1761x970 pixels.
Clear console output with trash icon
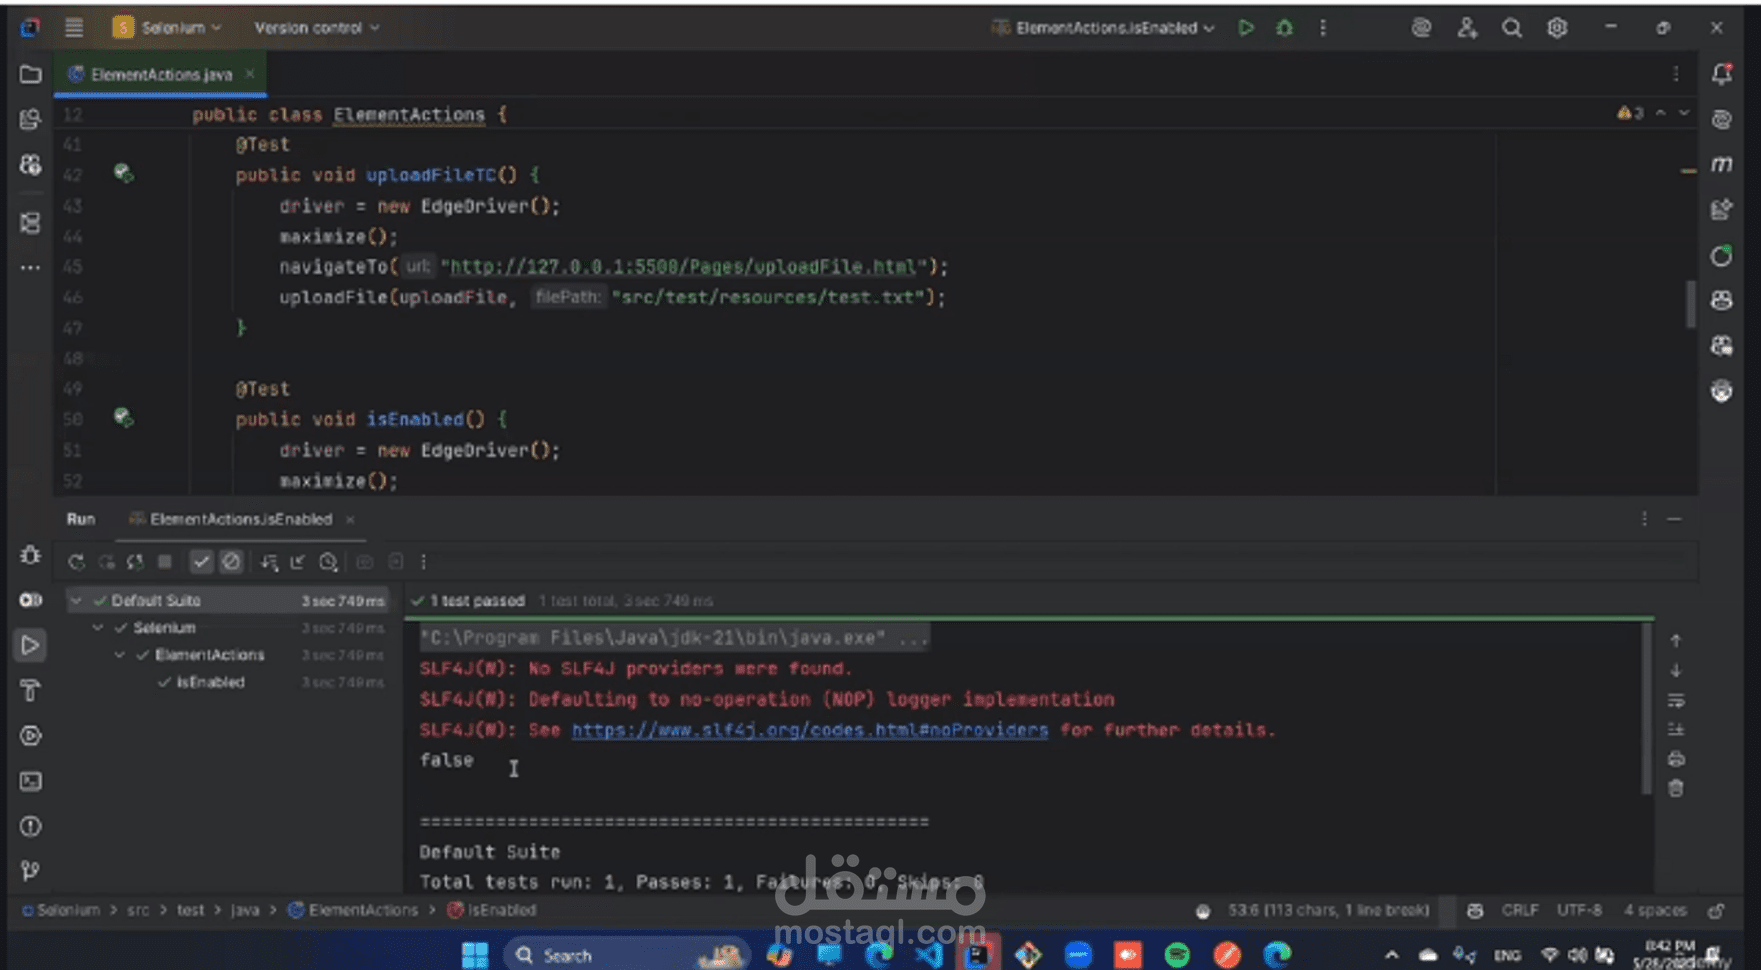pos(1676,788)
